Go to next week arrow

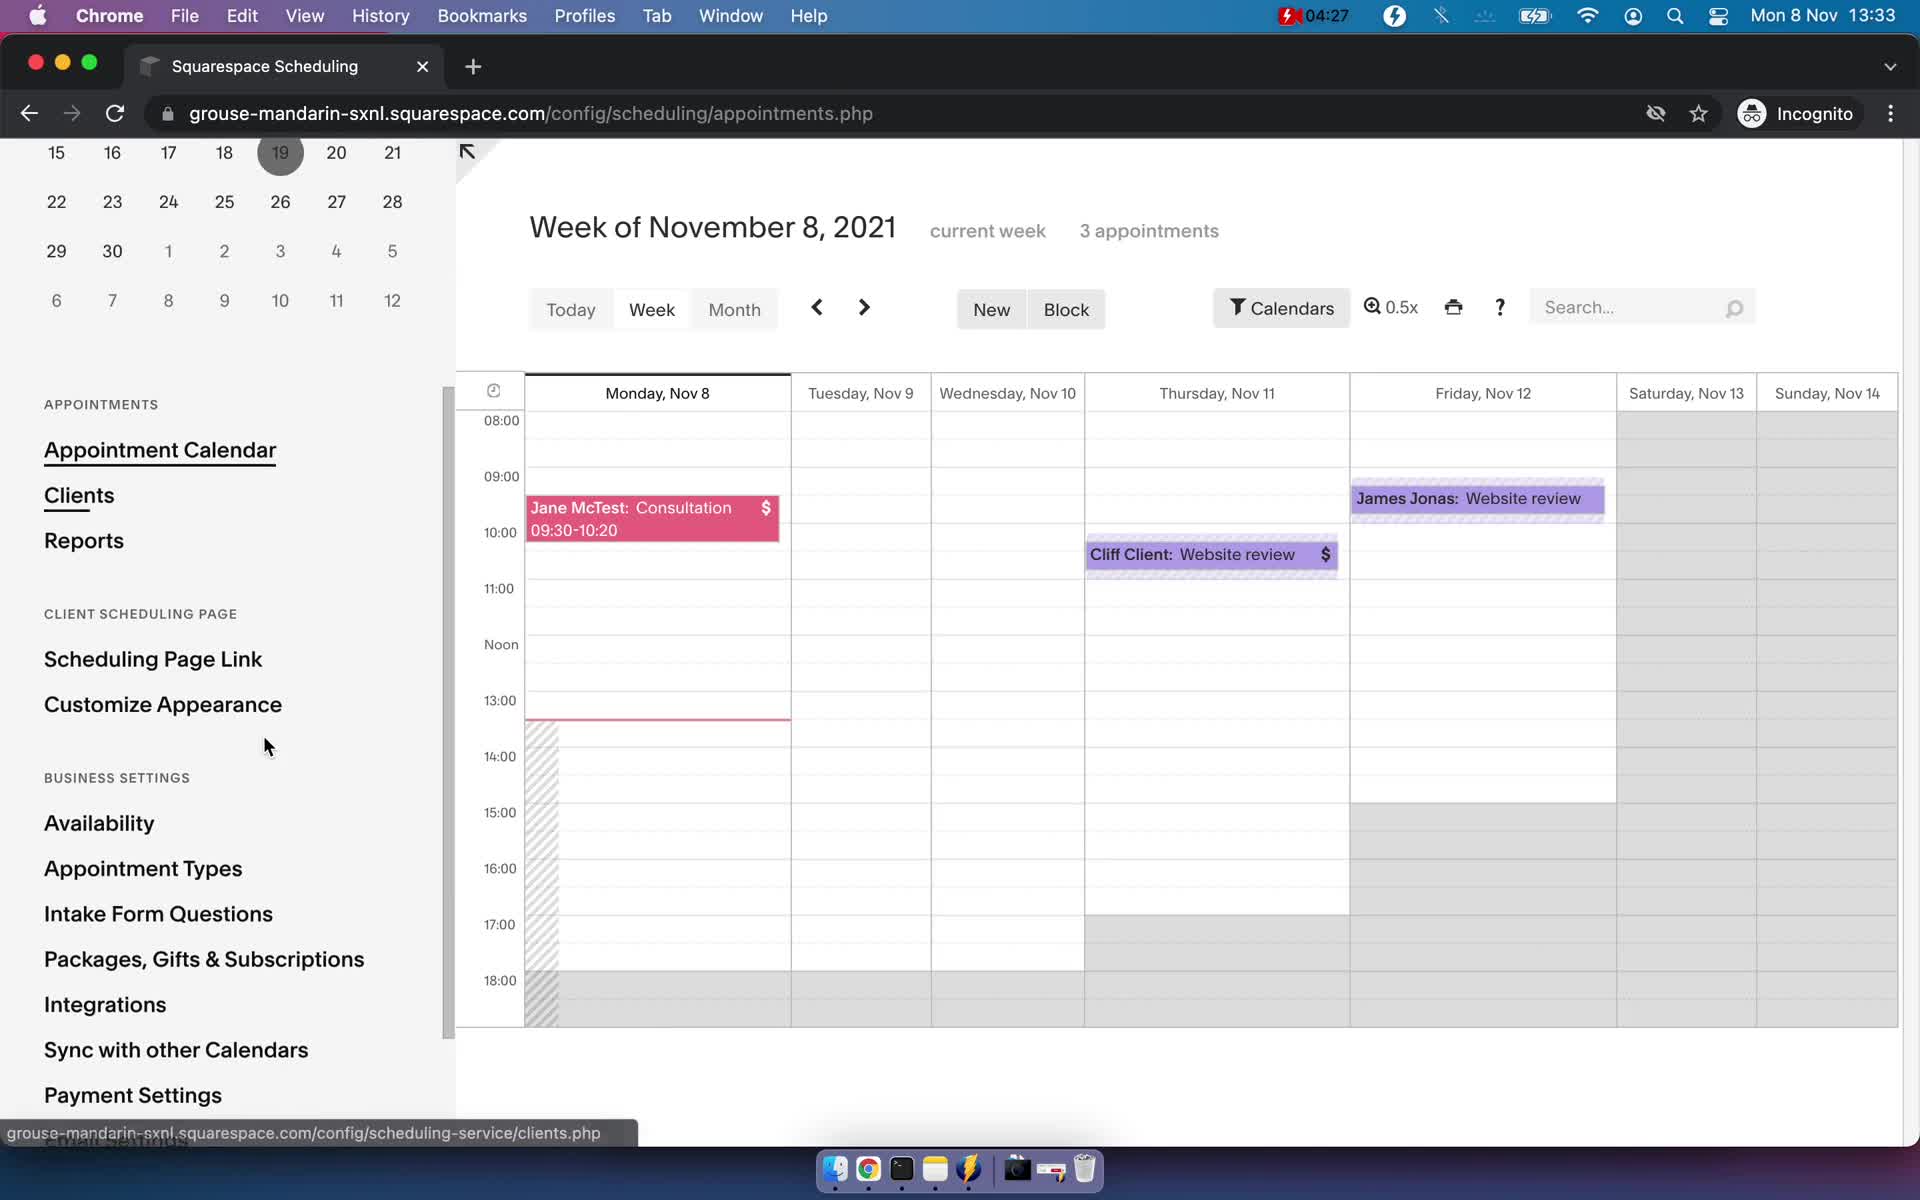click(x=864, y=307)
